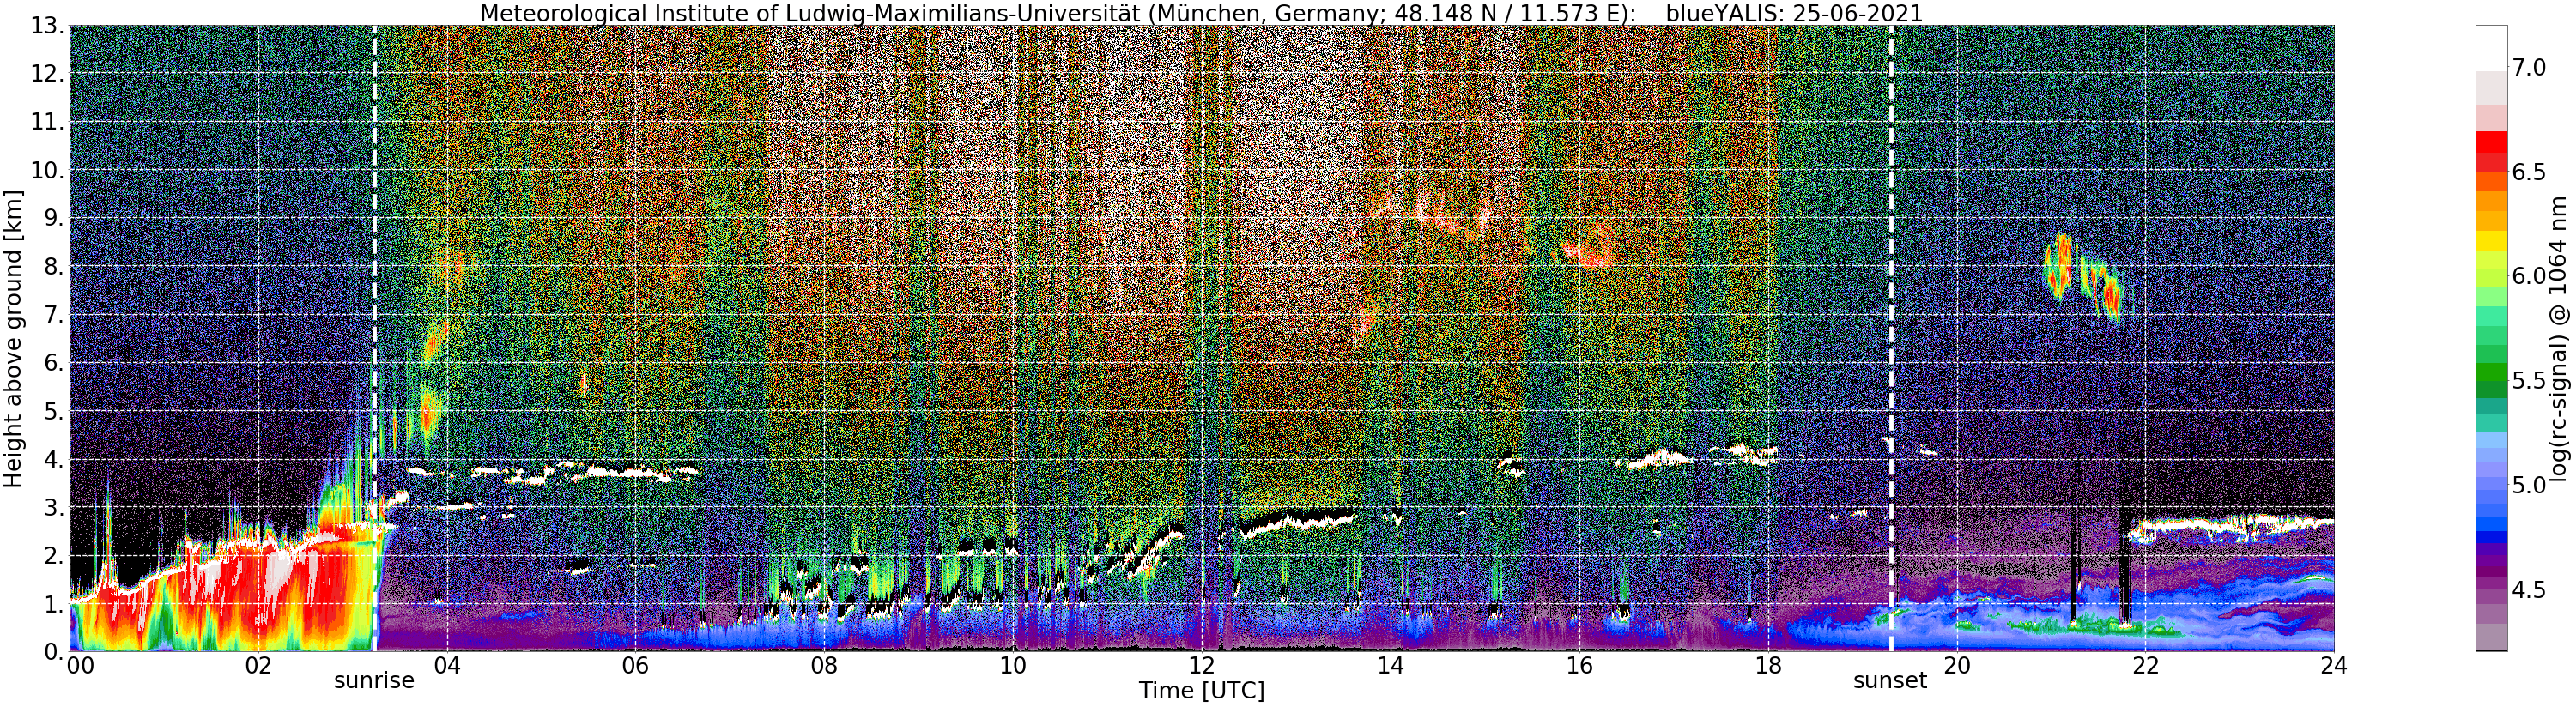
Task: Click the colorbar tick label '5.0'
Action: [x=2530, y=485]
